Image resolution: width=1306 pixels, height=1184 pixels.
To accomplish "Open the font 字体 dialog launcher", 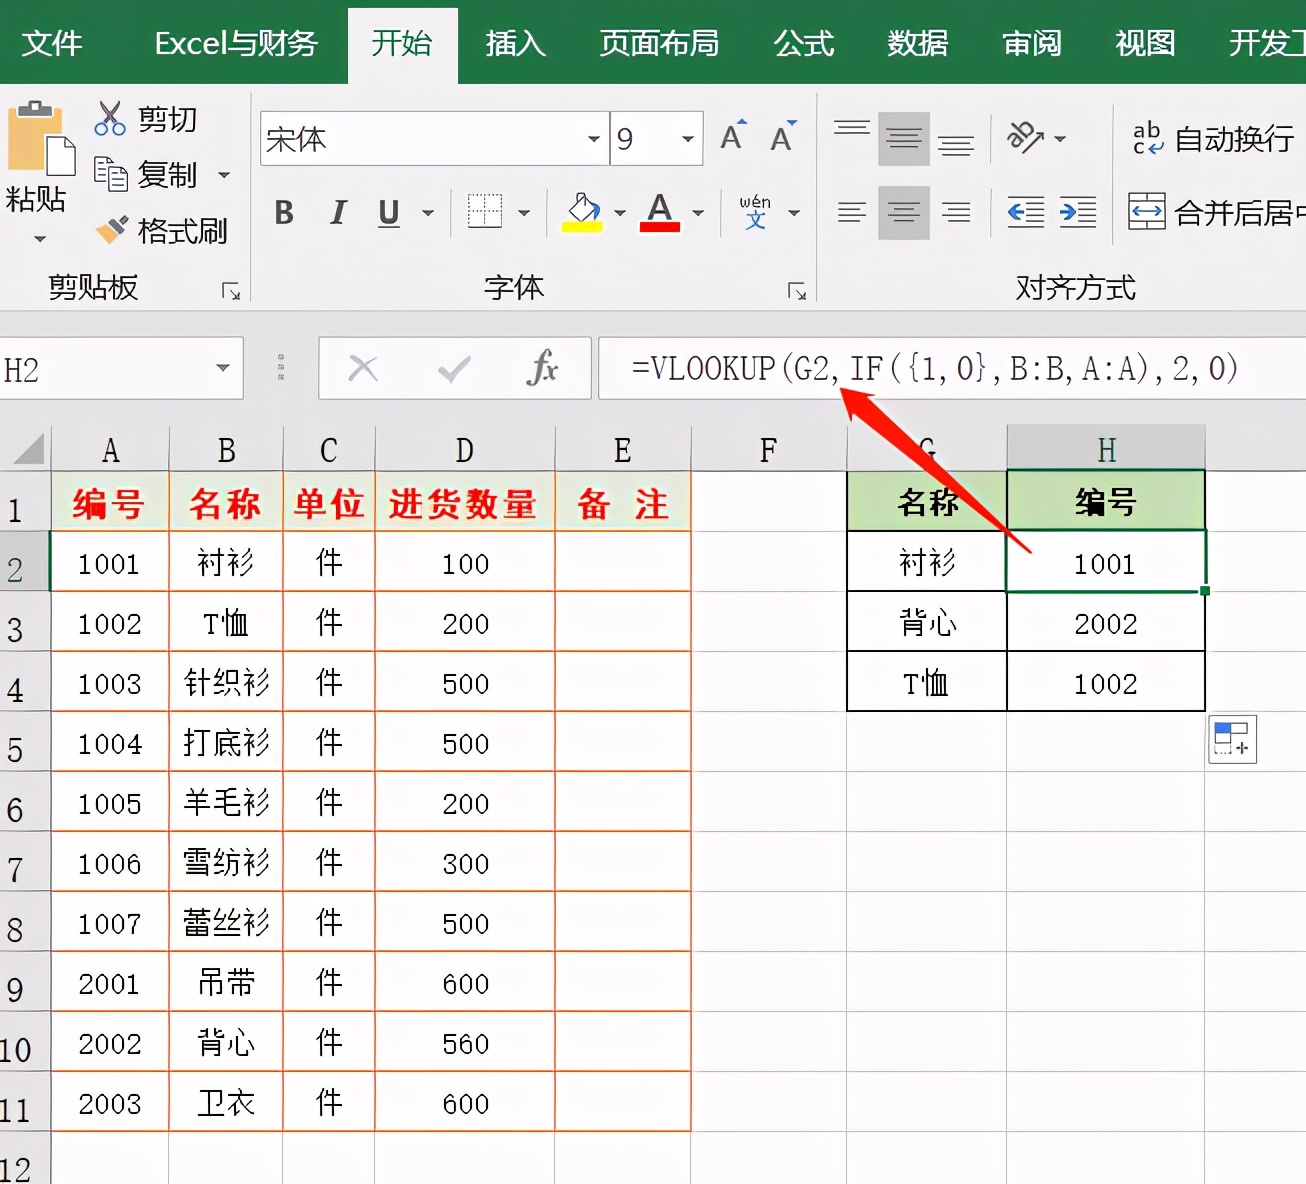I will (797, 291).
